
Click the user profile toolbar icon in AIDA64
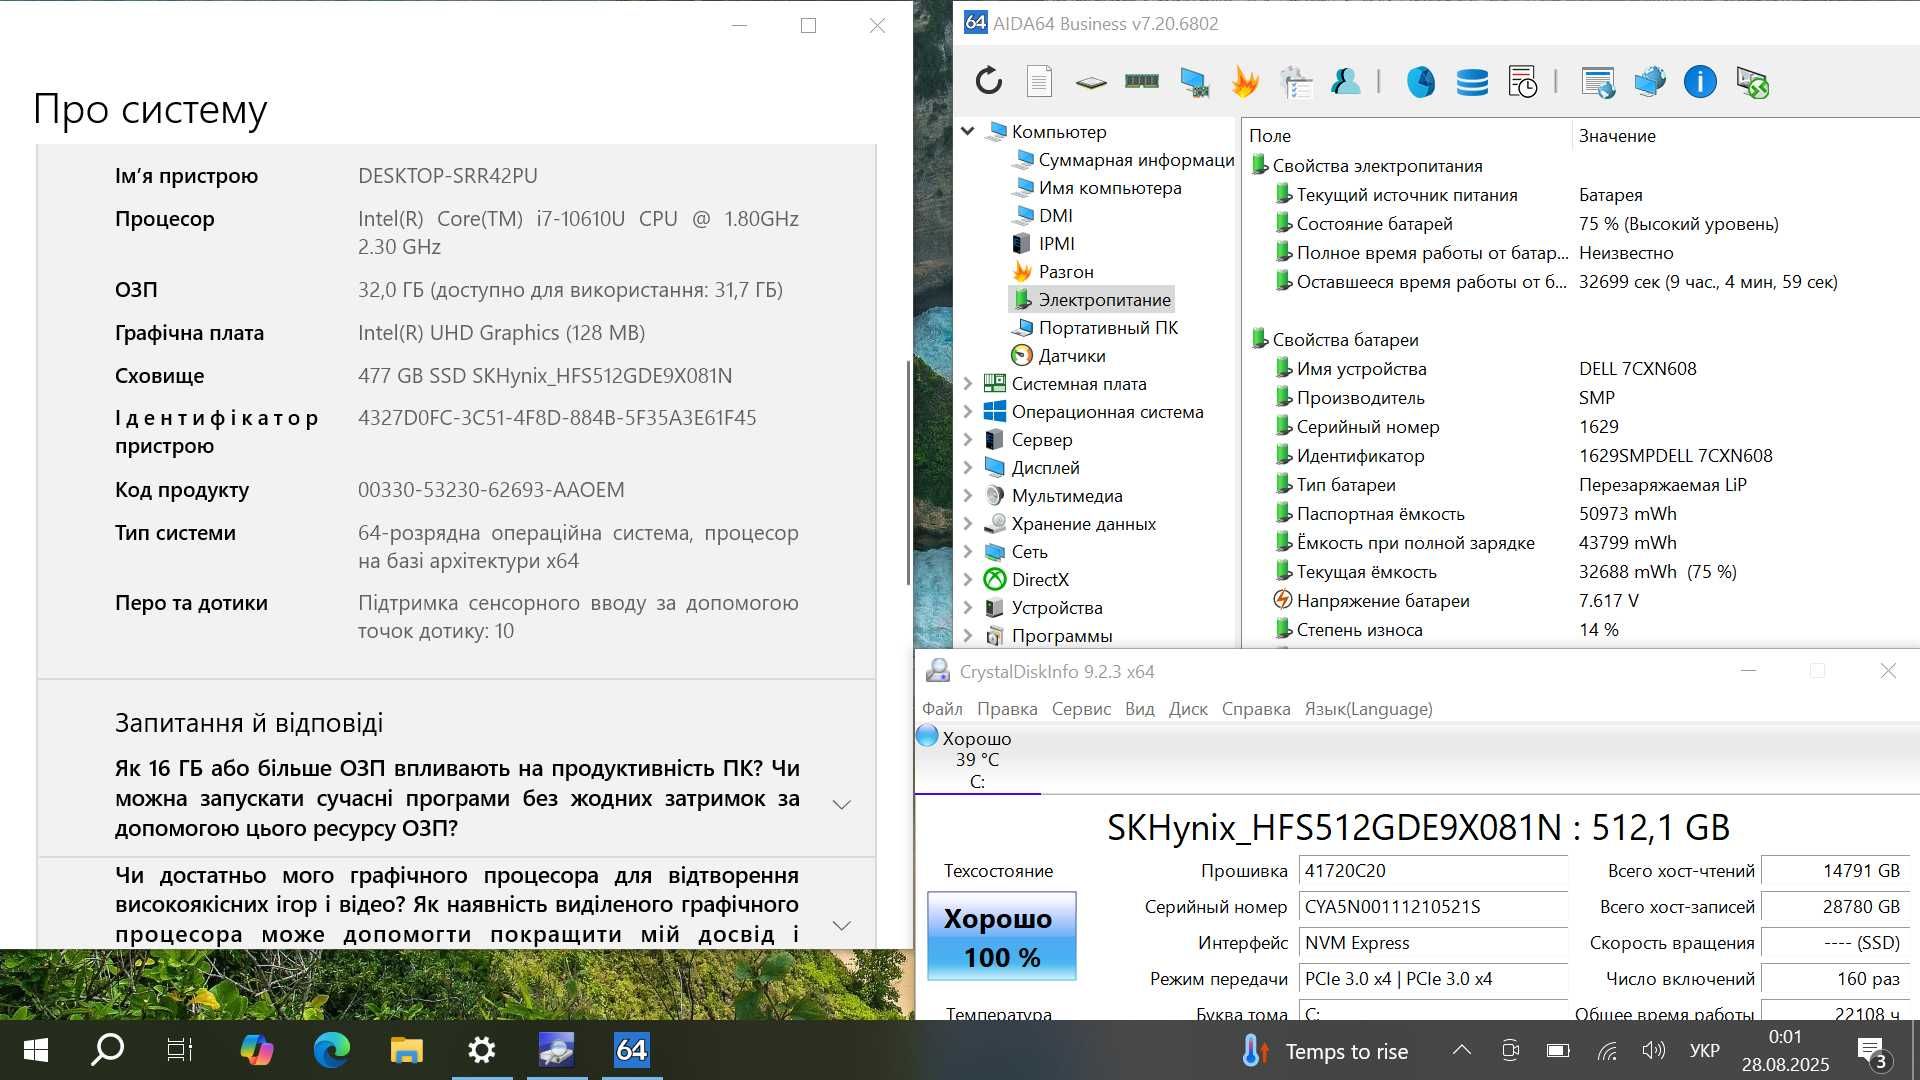[x=1345, y=81]
